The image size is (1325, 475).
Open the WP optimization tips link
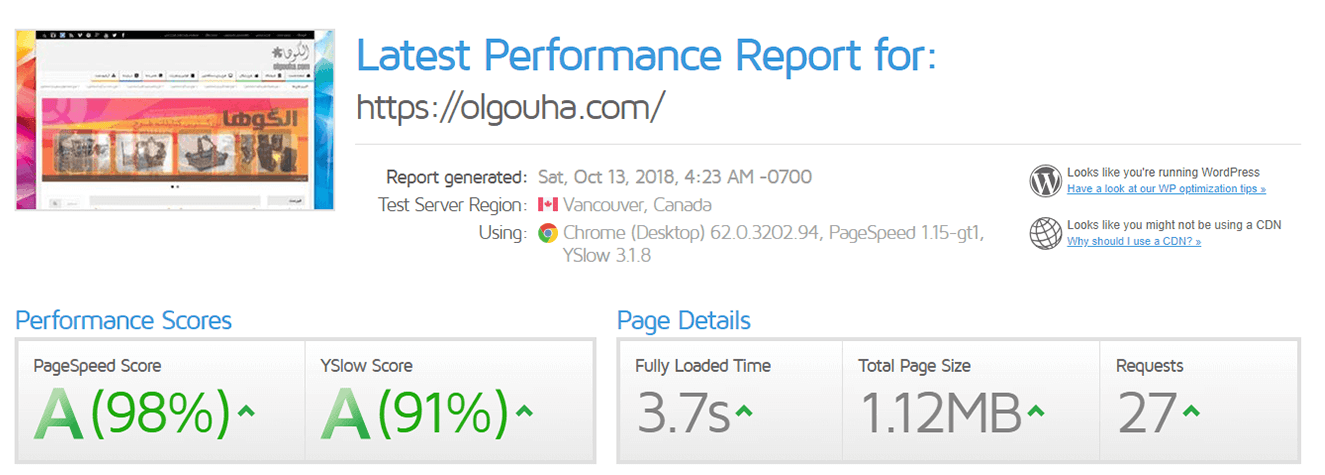click(1166, 189)
